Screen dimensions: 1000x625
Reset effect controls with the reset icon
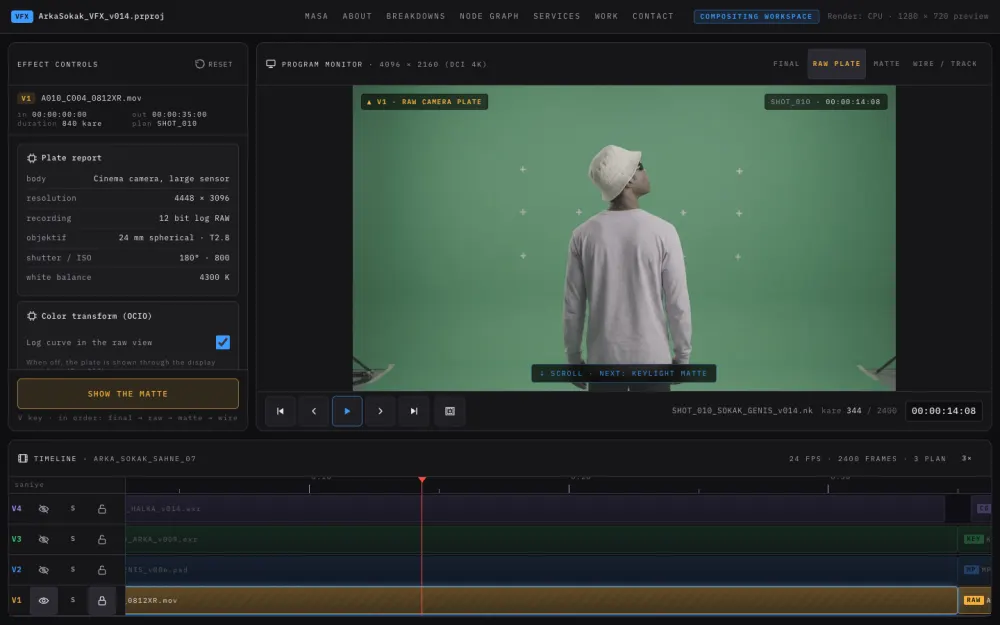[200, 64]
